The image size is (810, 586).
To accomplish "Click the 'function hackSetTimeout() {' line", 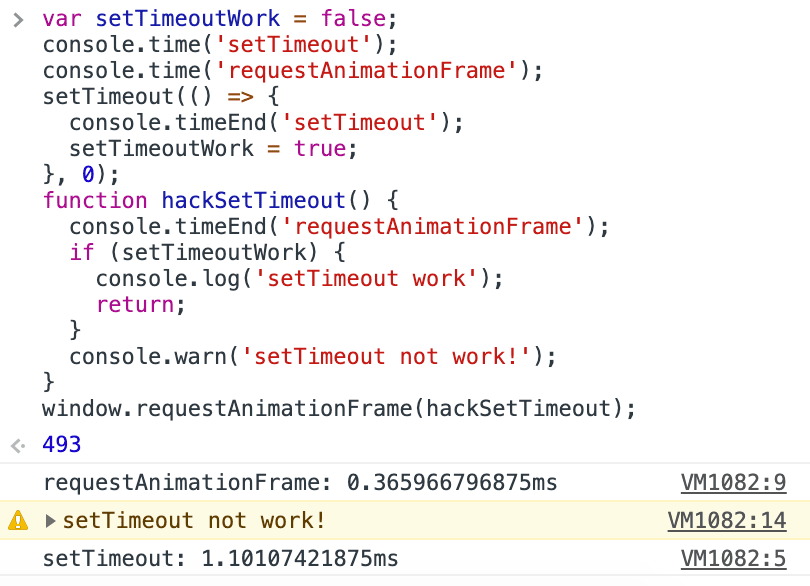I will pos(221,201).
